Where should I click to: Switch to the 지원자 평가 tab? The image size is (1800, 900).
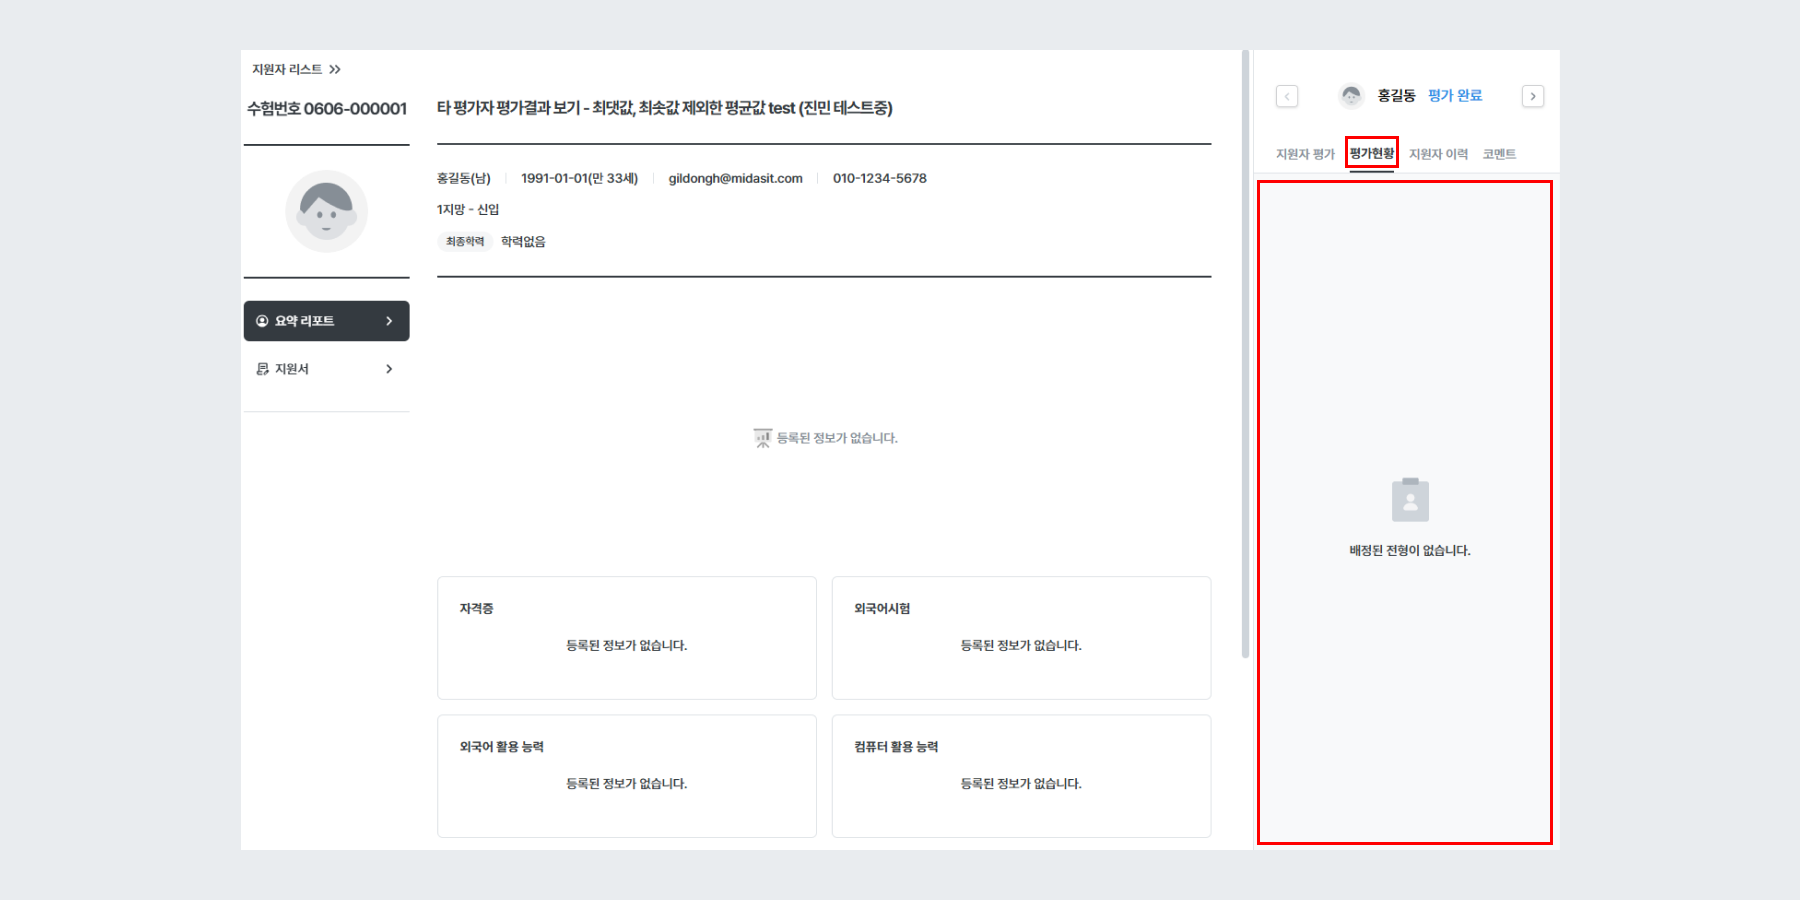(1303, 153)
